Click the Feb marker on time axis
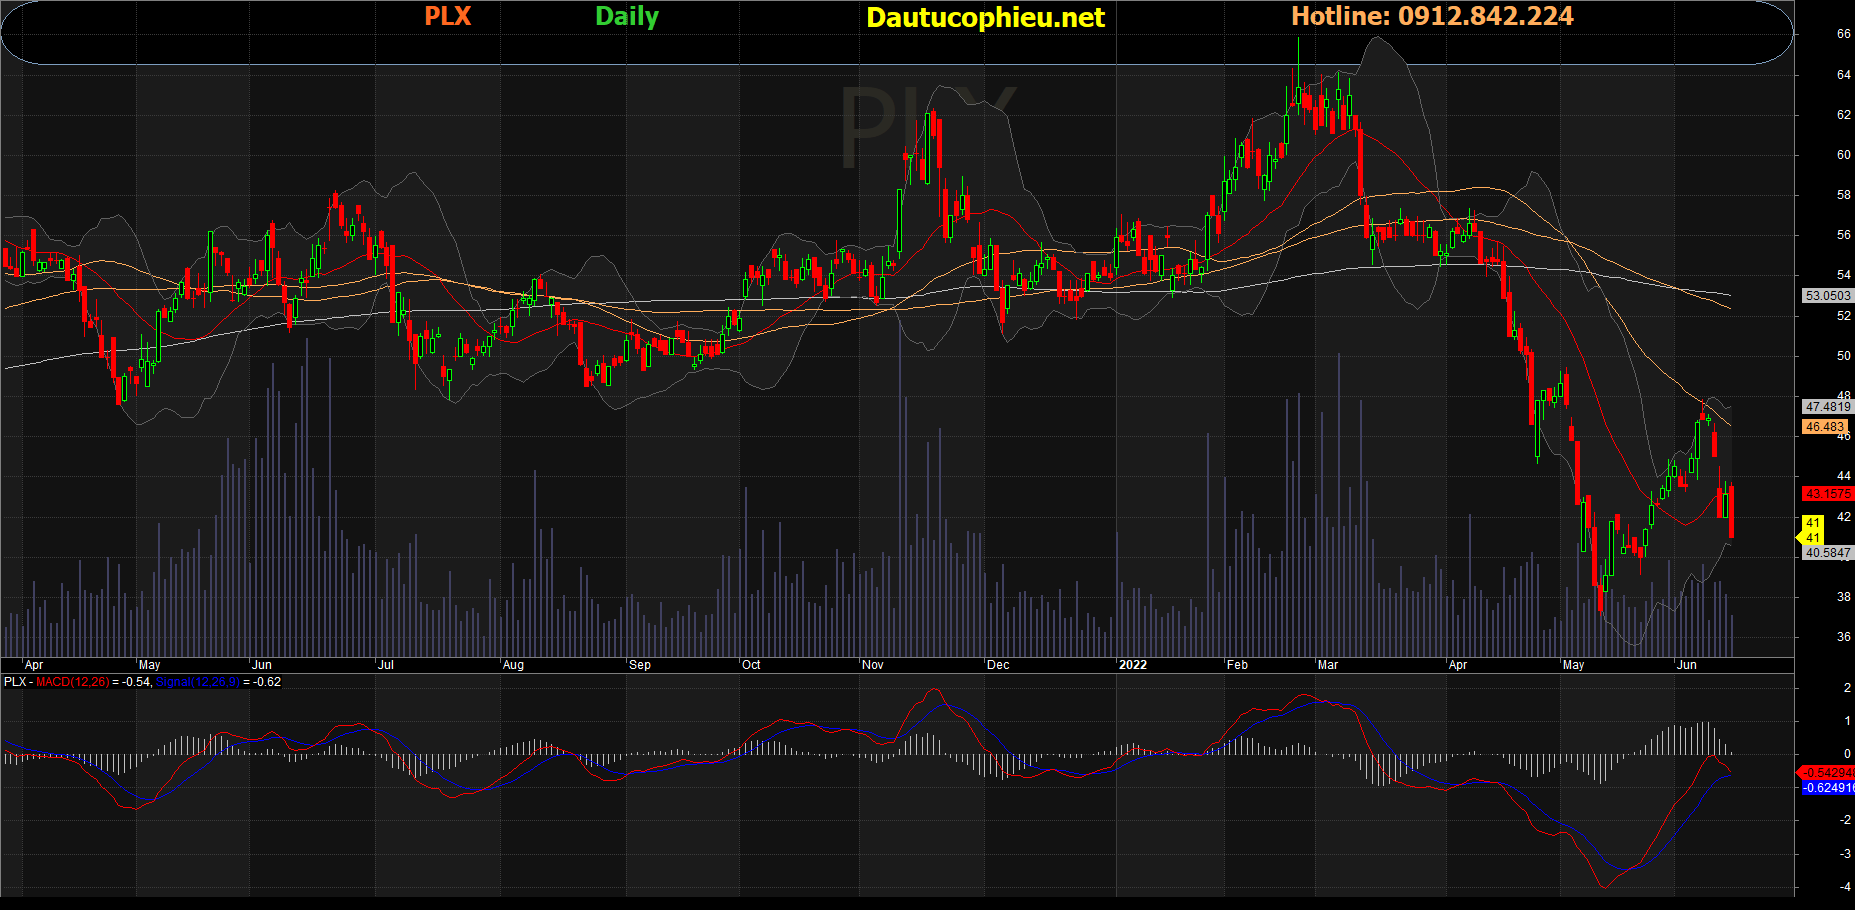Screen dimensions: 1855x910 click(x=1237, y=665)
